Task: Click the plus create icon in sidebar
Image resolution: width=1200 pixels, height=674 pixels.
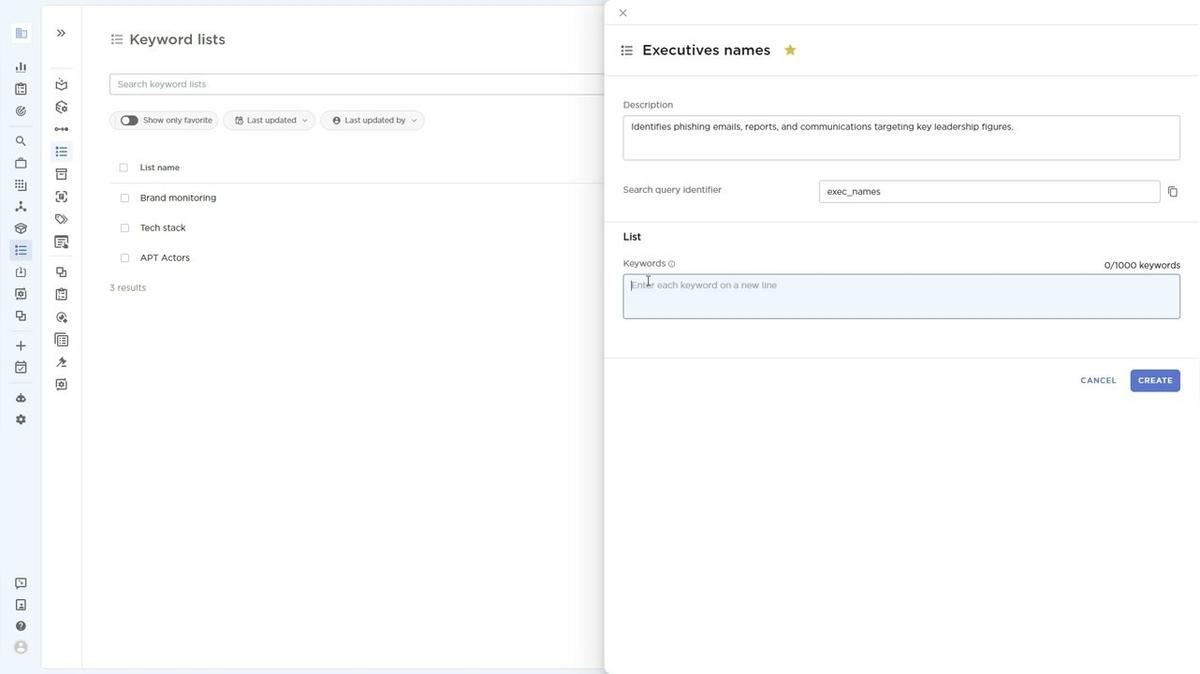Action: click(x=21, y=346)
